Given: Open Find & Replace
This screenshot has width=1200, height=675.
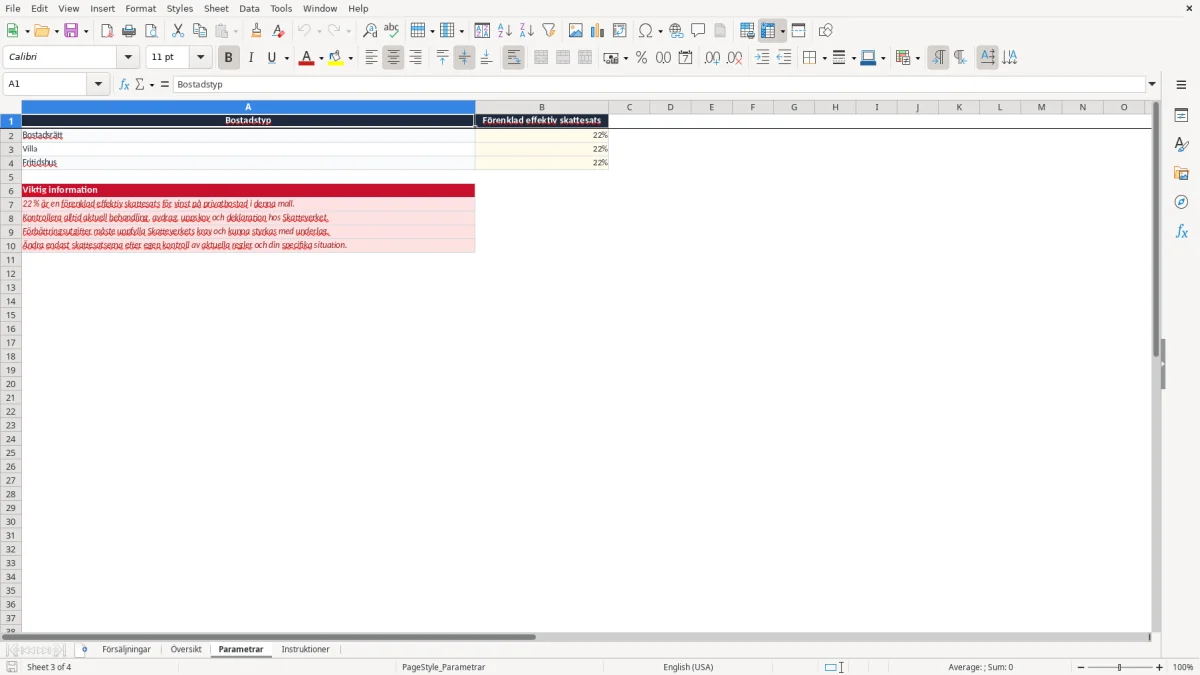Looking at the screenshot, I should [370, 31].
